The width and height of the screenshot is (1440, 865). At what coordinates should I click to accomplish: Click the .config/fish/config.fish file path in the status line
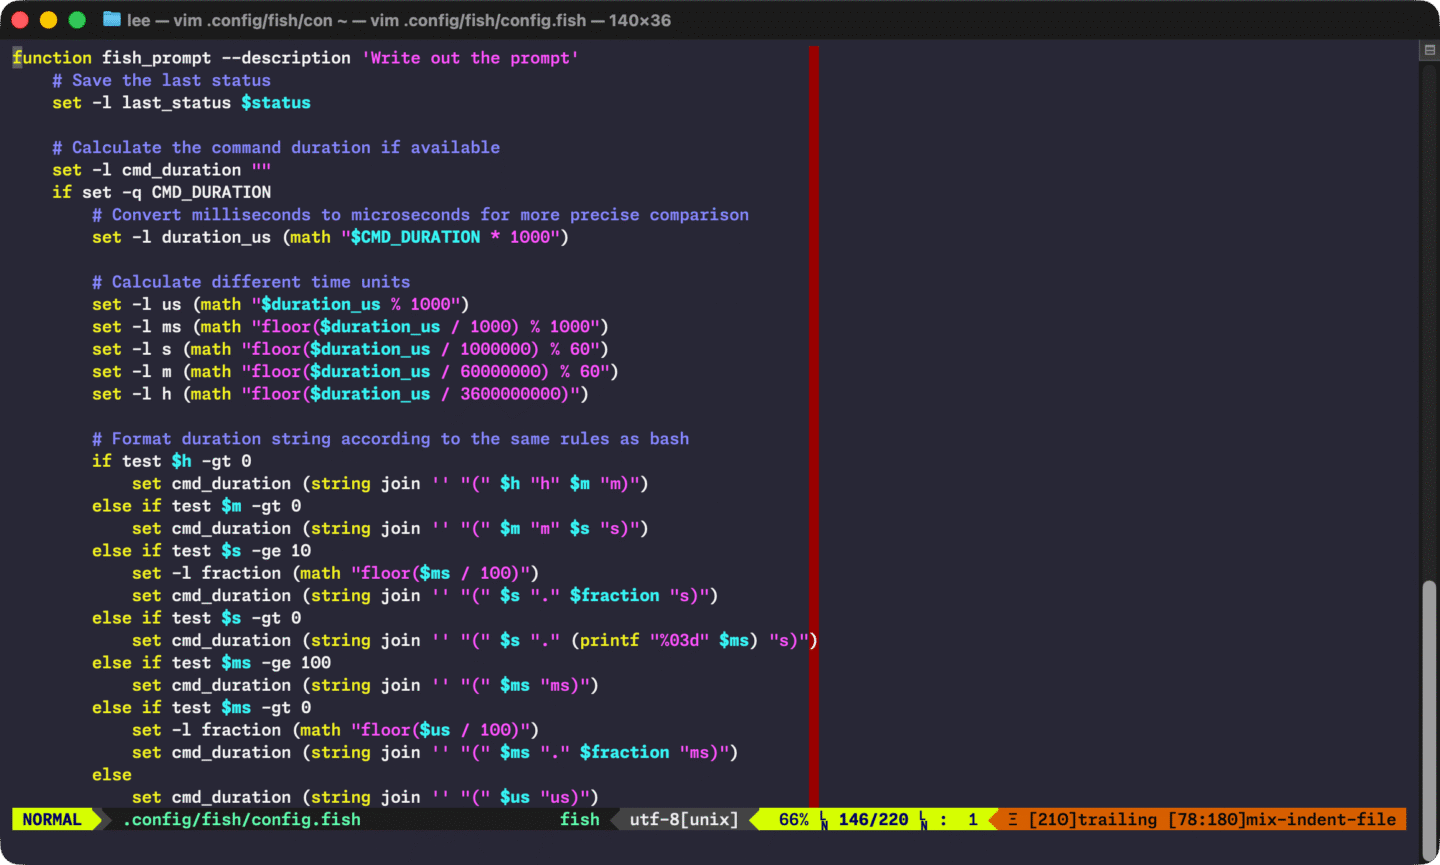[241, 820]
